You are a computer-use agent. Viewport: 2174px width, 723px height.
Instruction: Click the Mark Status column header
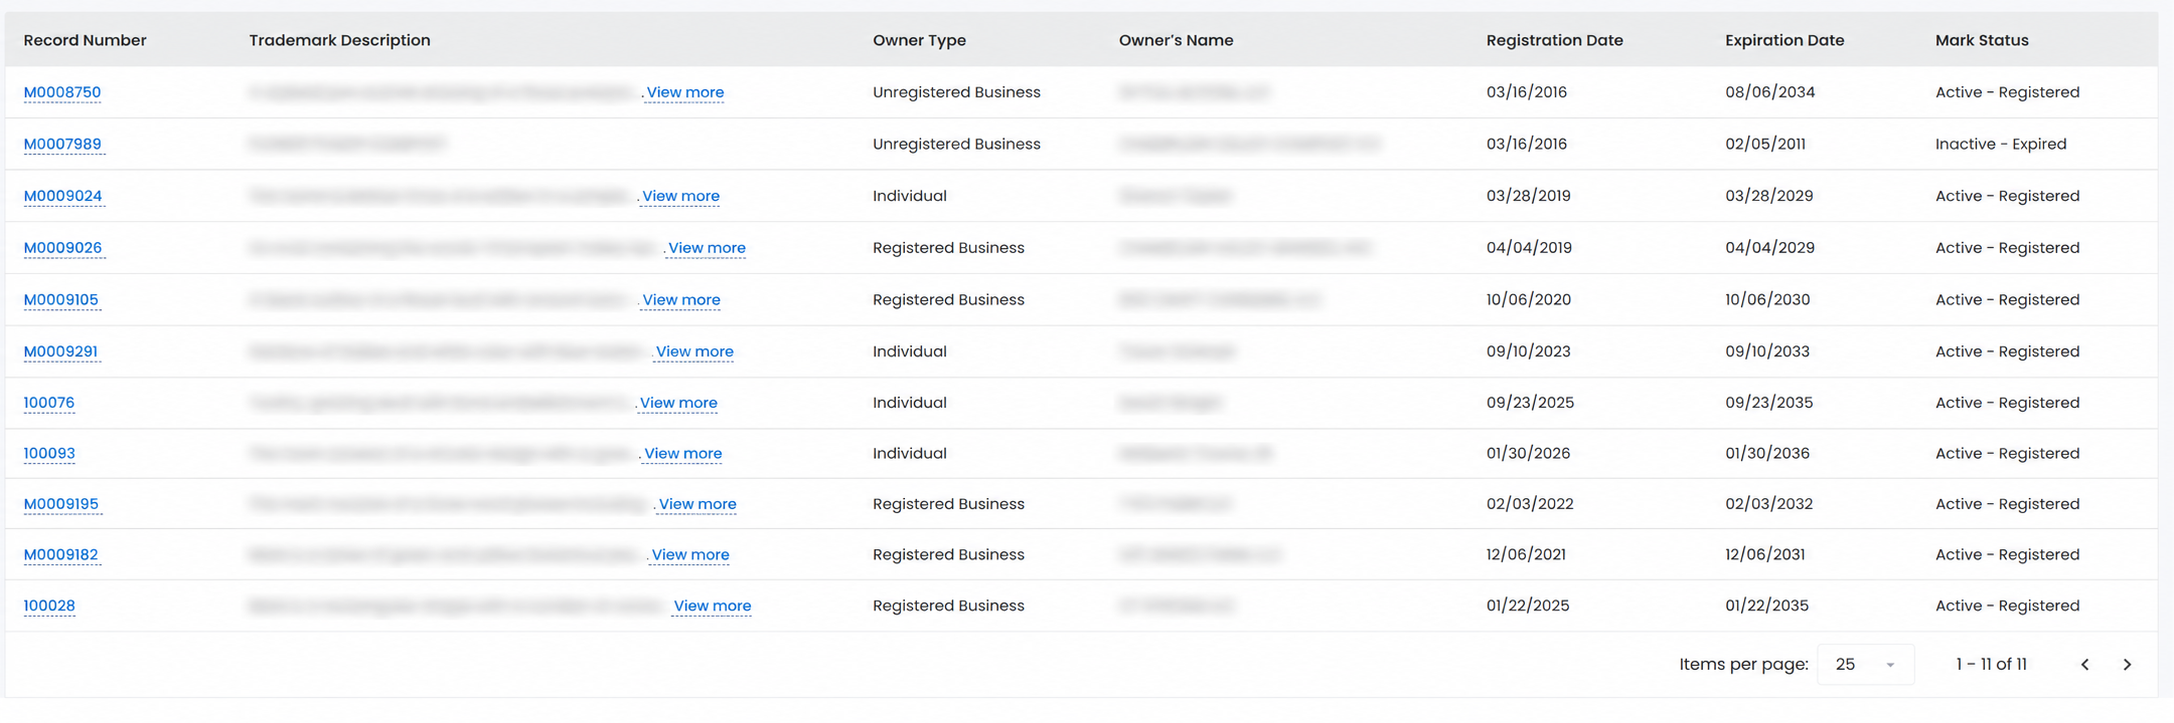[1982, 40]
